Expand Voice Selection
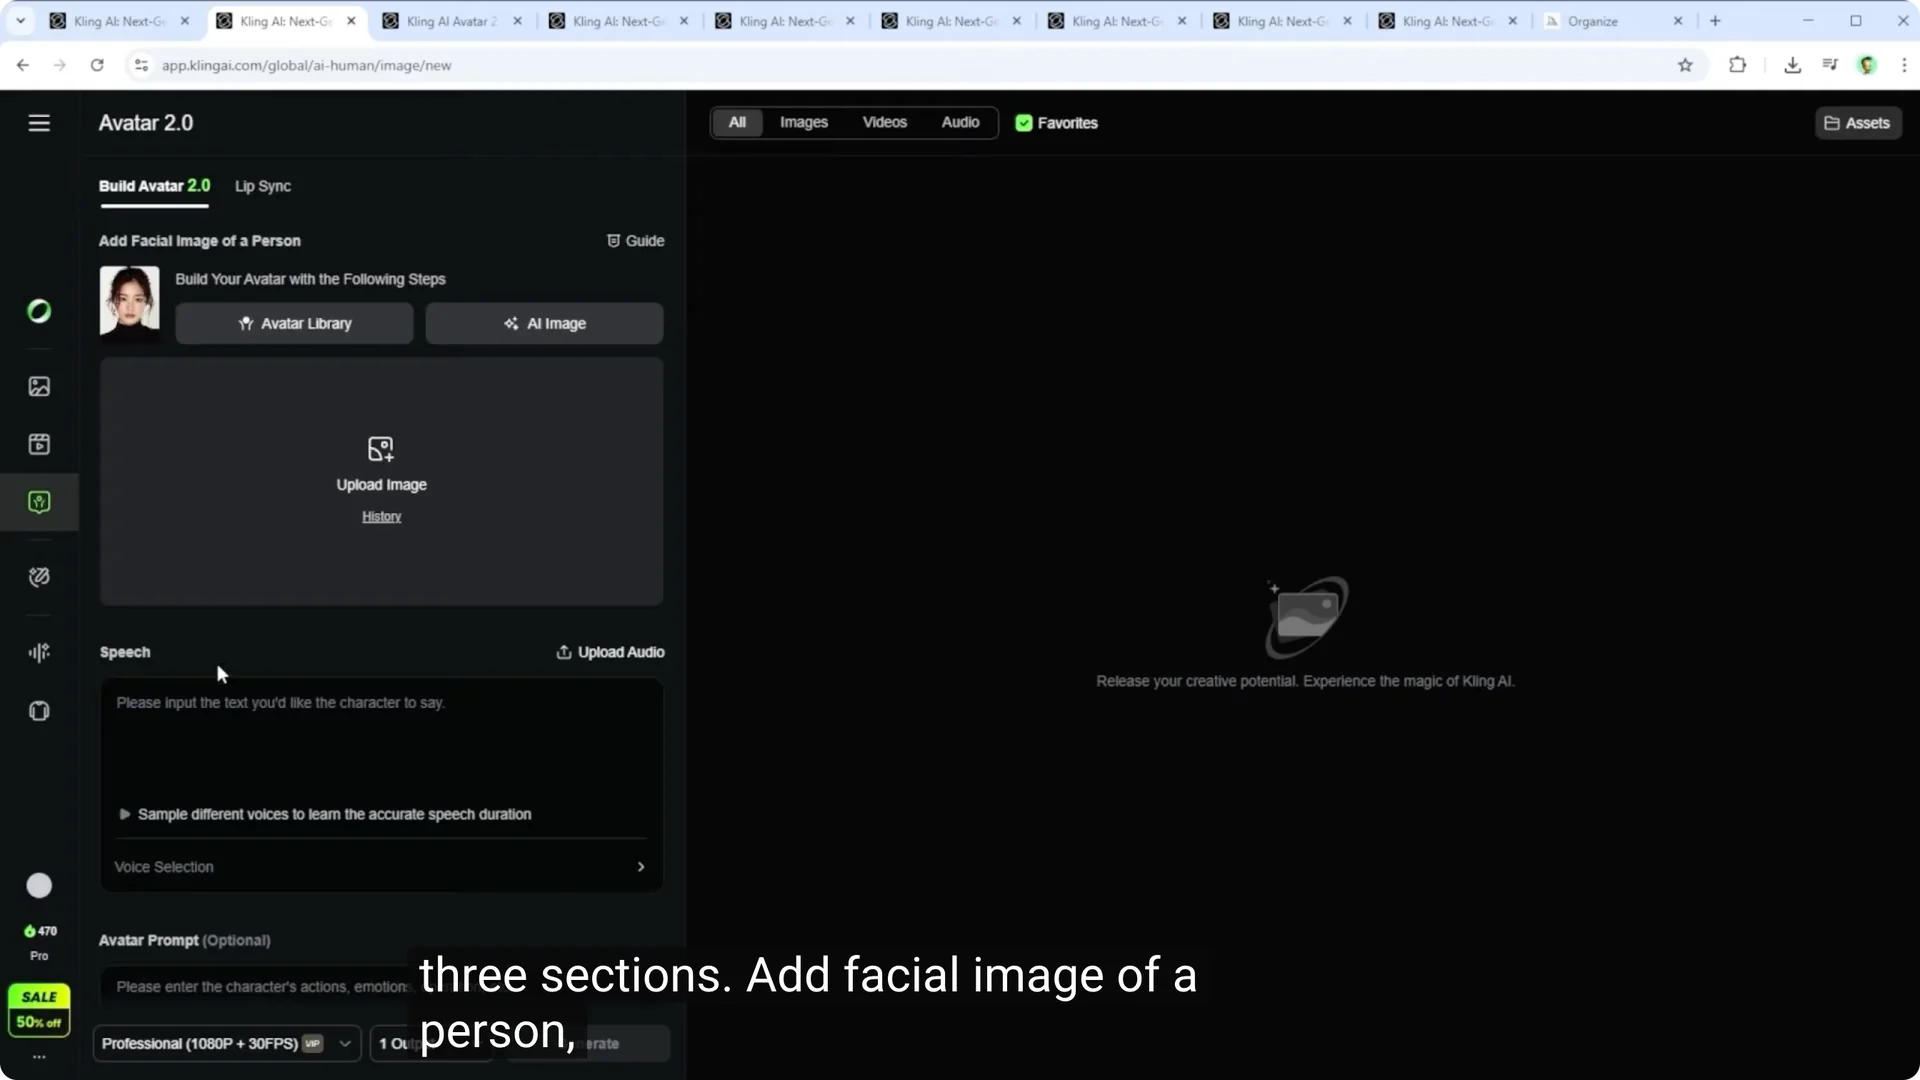This screenshot has height=1080, width=1920. (381, 867)
